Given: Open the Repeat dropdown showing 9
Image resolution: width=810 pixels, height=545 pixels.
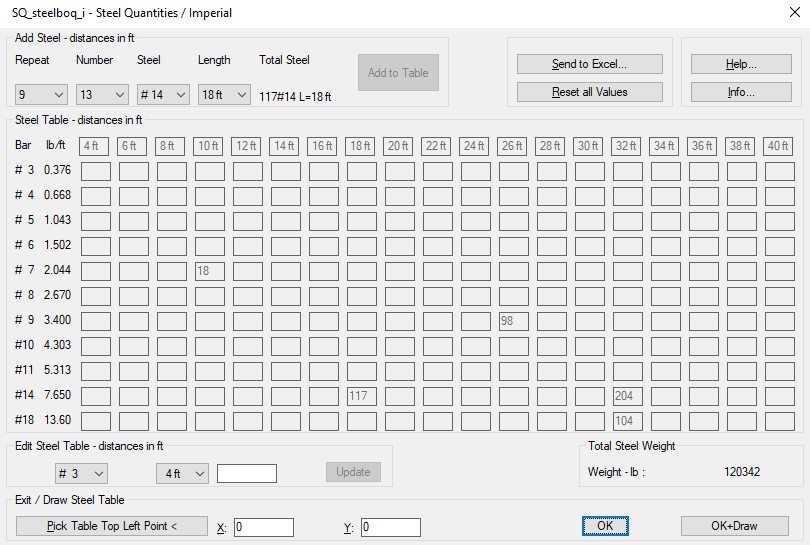Looking at the screenshot, I should click(41, 95).
